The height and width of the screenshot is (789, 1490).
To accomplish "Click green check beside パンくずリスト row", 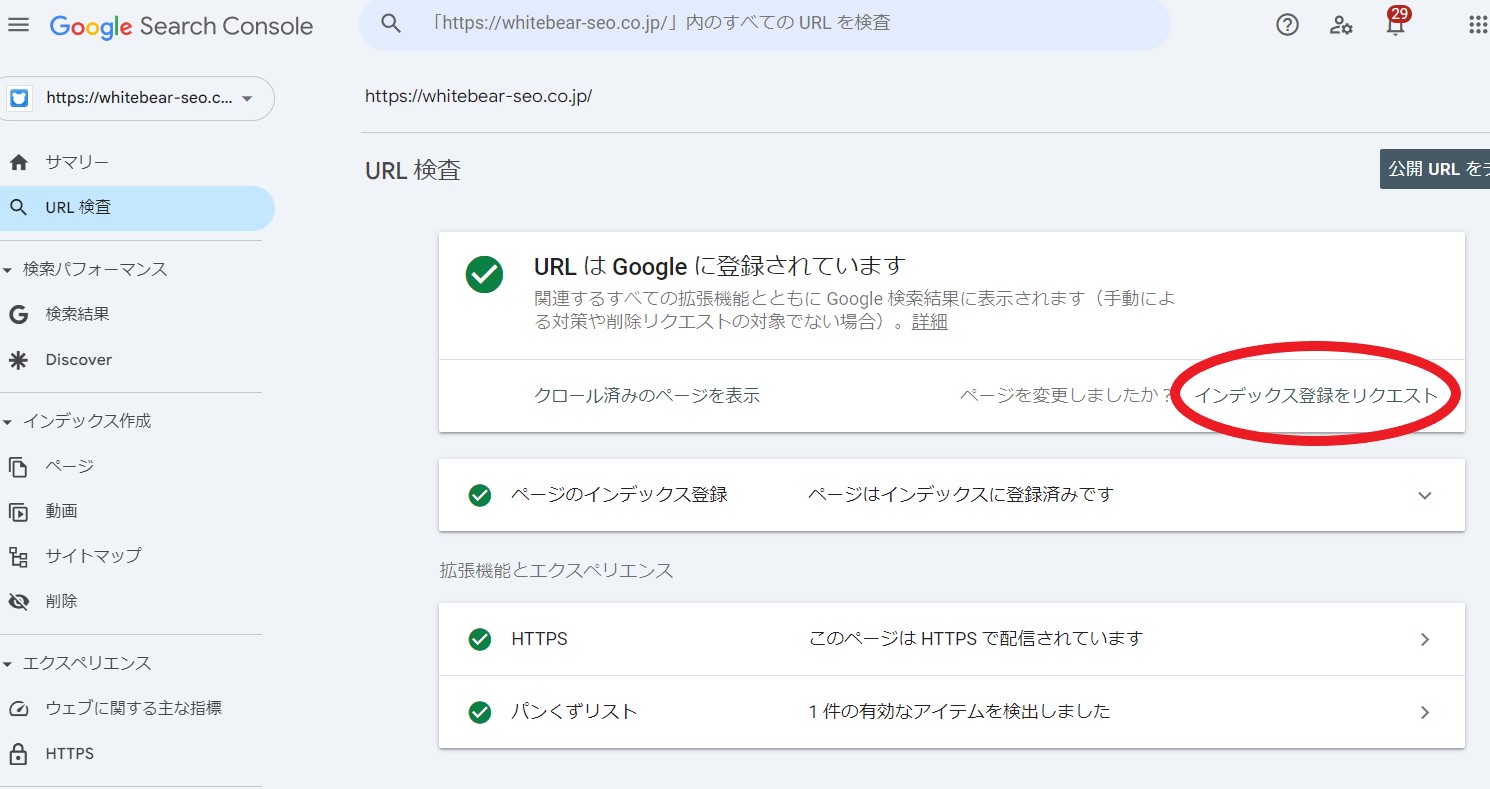I will [480, 712].
